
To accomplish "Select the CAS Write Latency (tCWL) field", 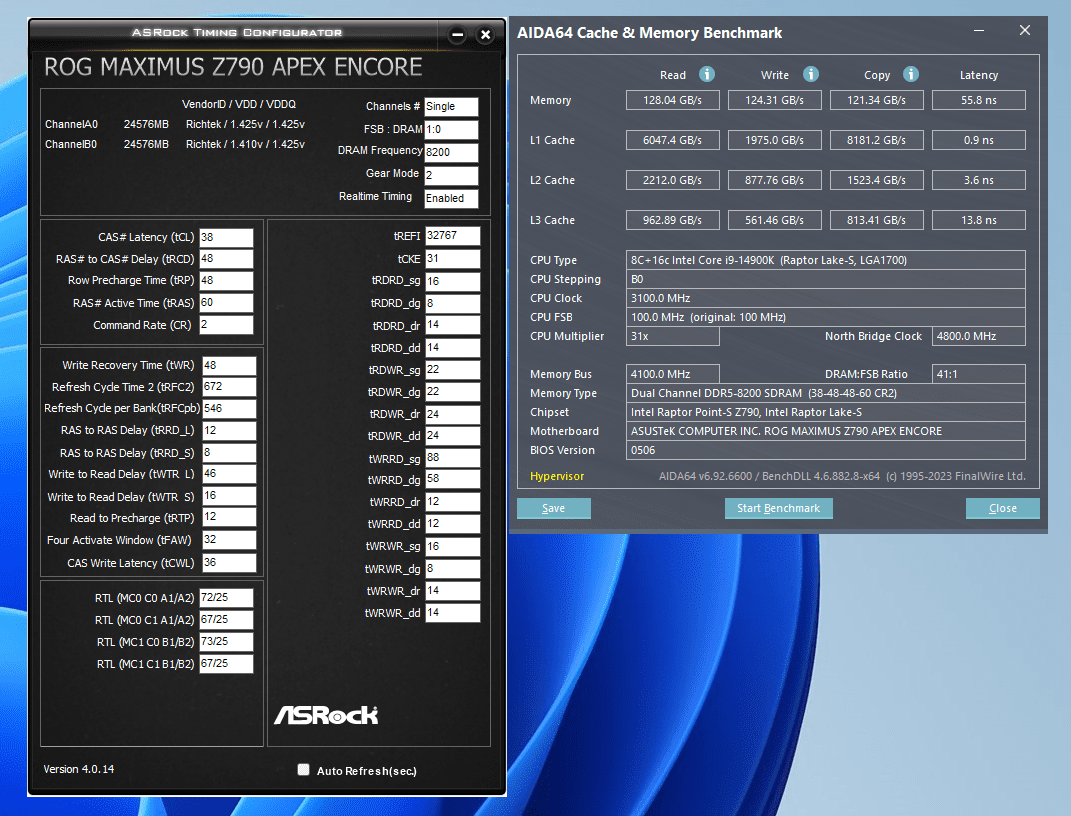I will click(x=229, y=563).
